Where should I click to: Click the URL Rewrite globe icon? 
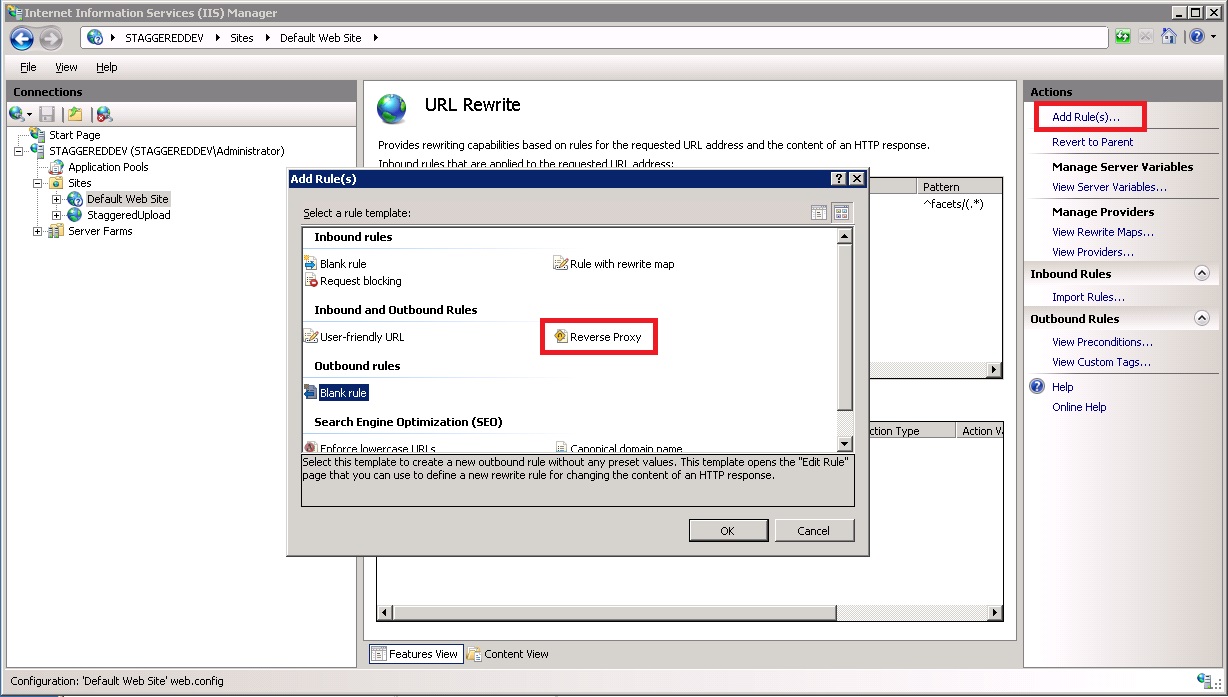tap(392, 108)
